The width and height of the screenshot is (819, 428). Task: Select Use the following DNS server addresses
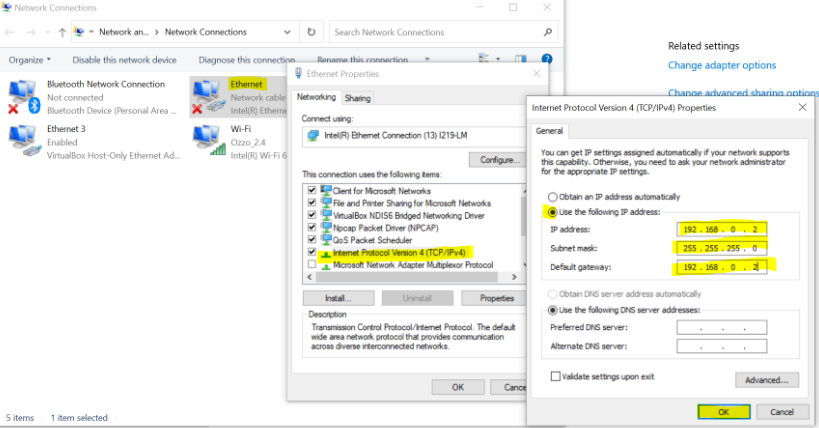click(x=553, y=310)
